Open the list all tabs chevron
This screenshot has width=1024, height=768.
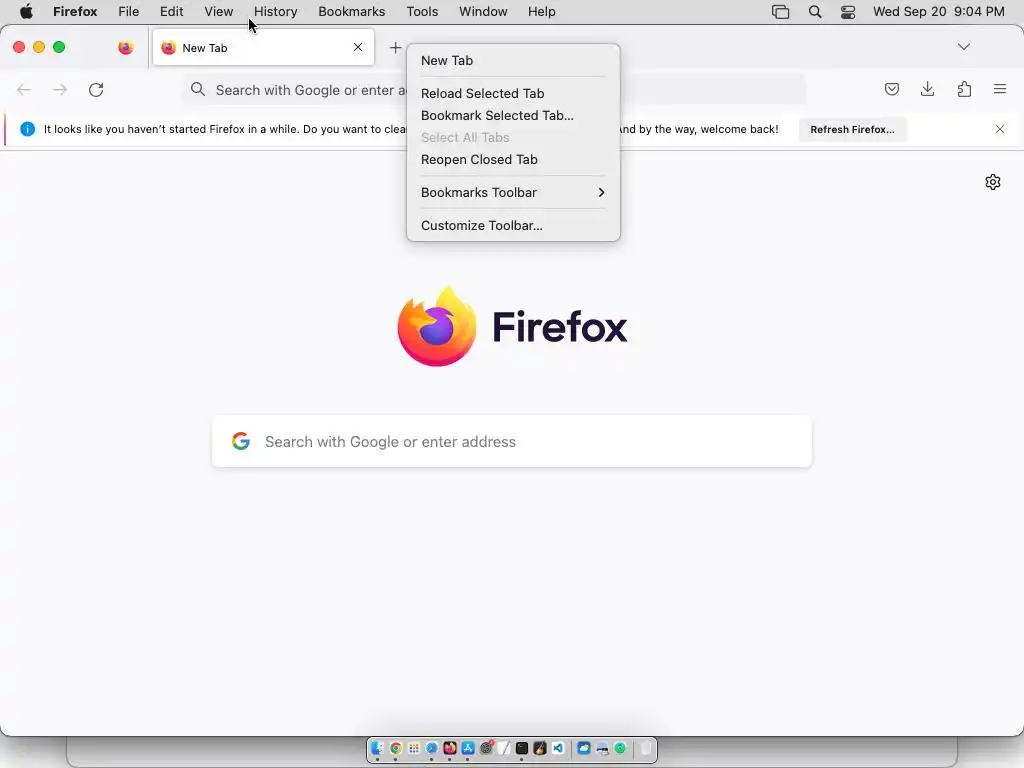point(964,47)
